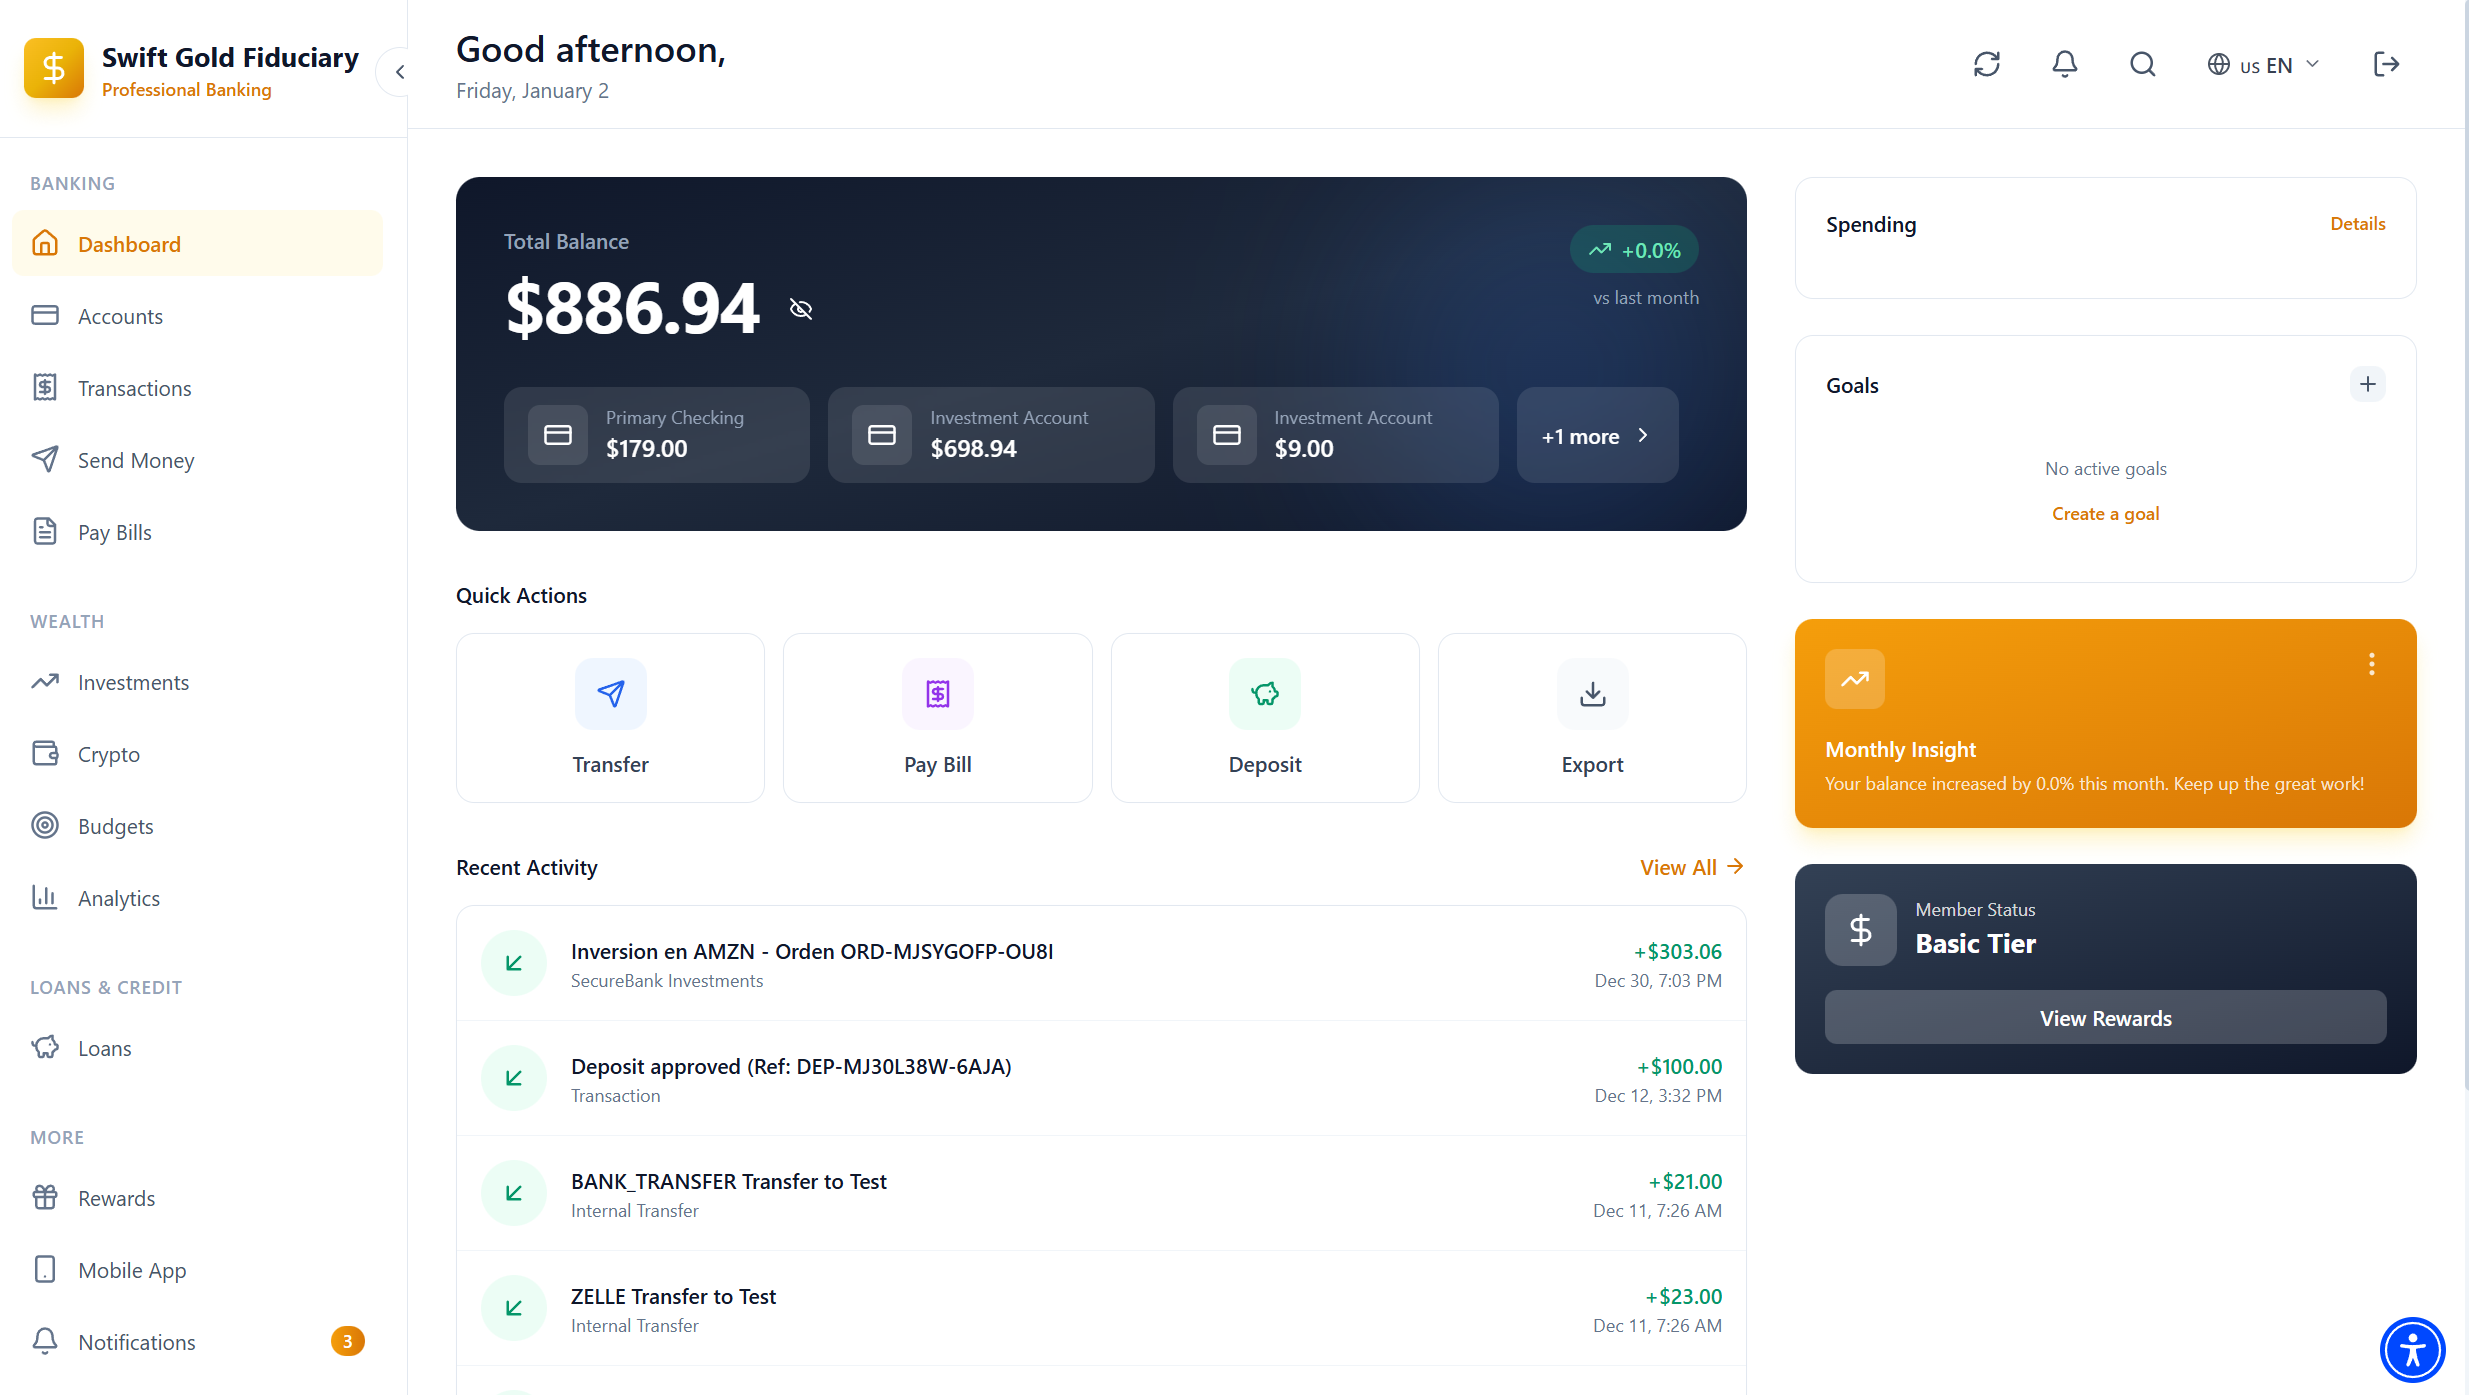
Task: Add a new goal with the plus icon
Action: (x=2367, y=384)
